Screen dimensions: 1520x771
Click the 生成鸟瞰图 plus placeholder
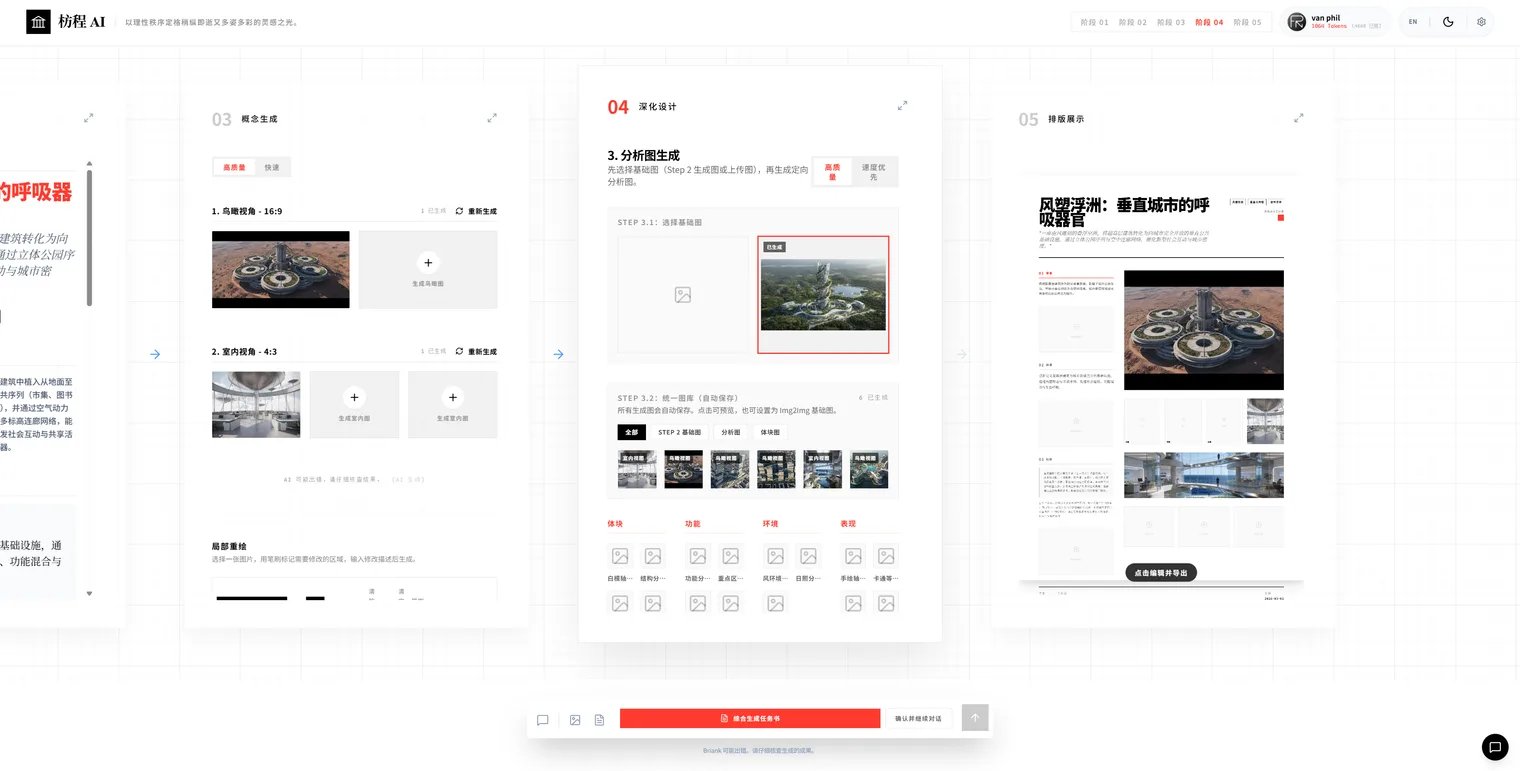click(x=428, y=269)
